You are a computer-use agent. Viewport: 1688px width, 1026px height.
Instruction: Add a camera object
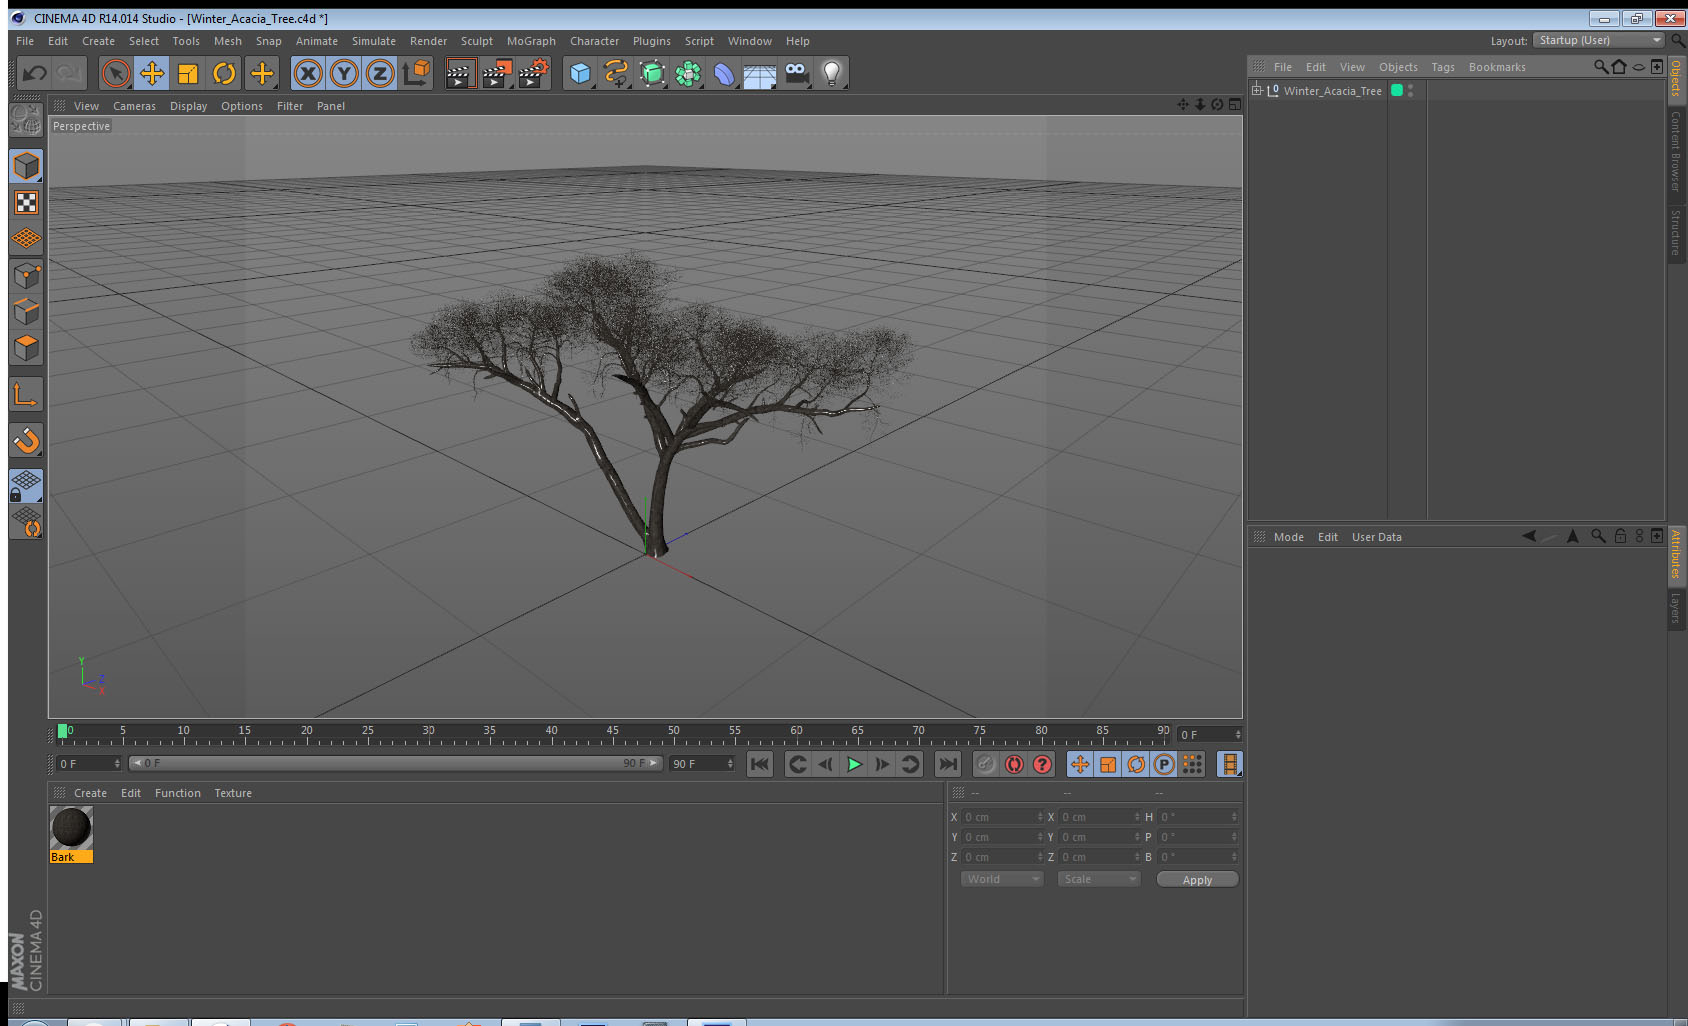point(796,73)
